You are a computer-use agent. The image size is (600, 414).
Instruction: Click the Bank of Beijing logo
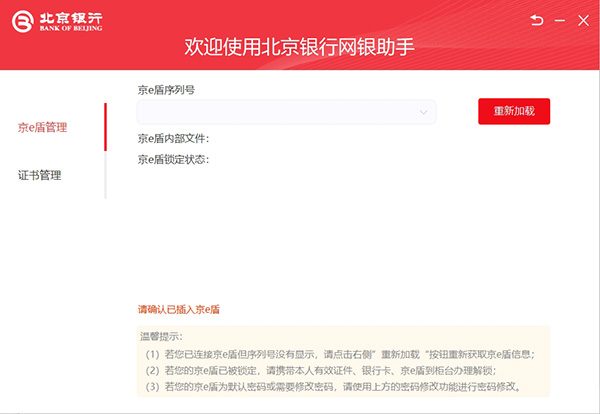coord(57,21)
